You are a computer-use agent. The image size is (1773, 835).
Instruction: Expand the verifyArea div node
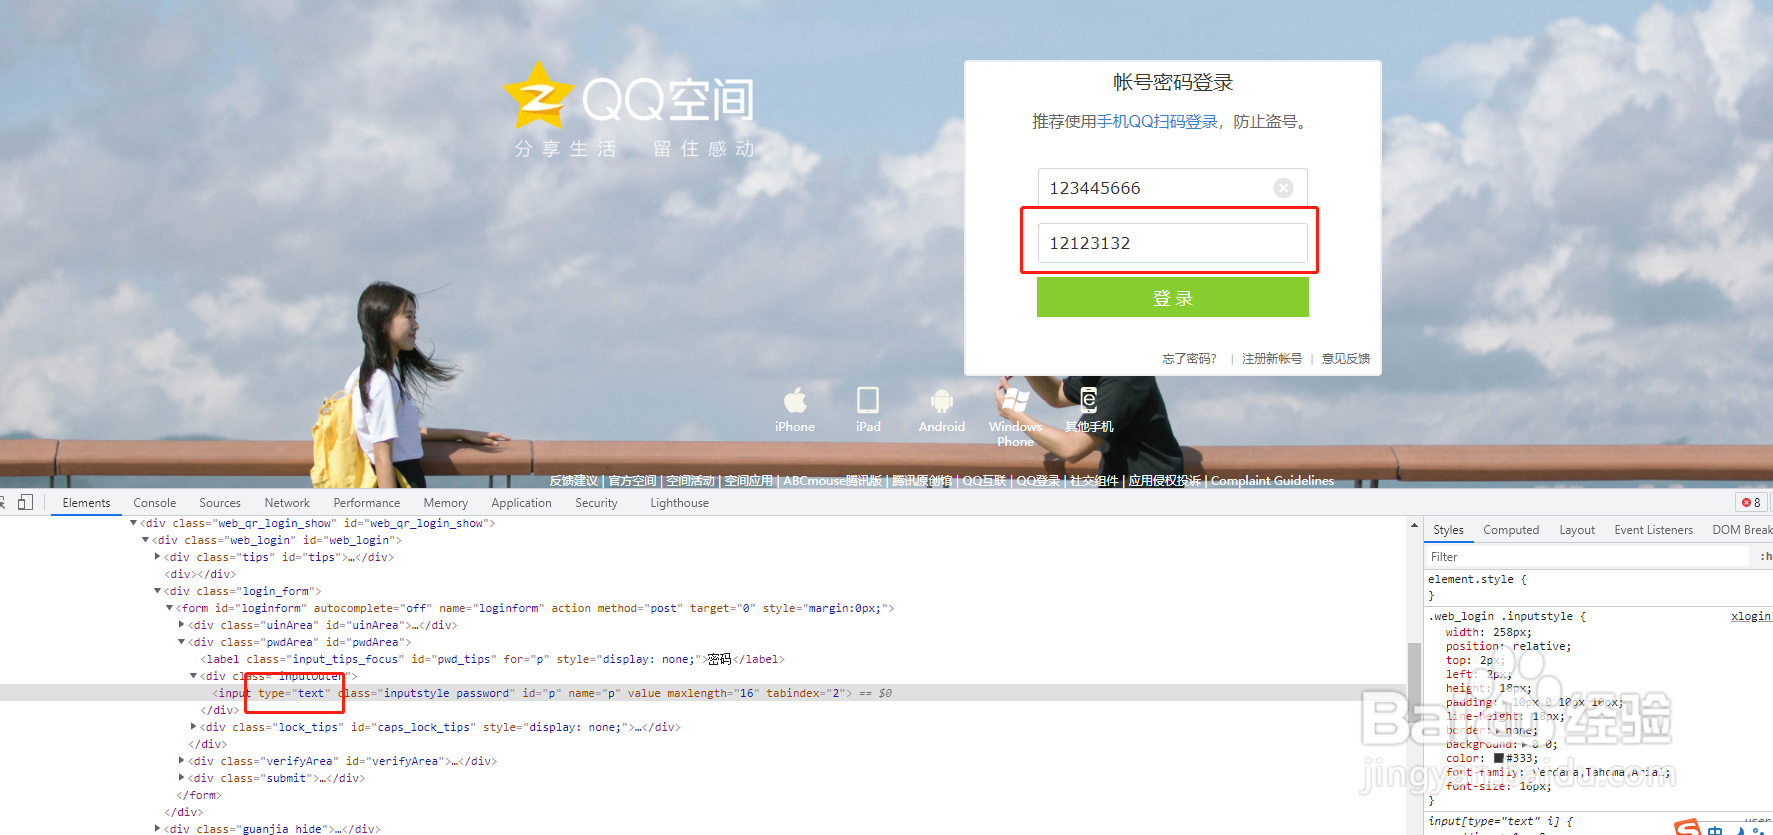click(181, 761)
